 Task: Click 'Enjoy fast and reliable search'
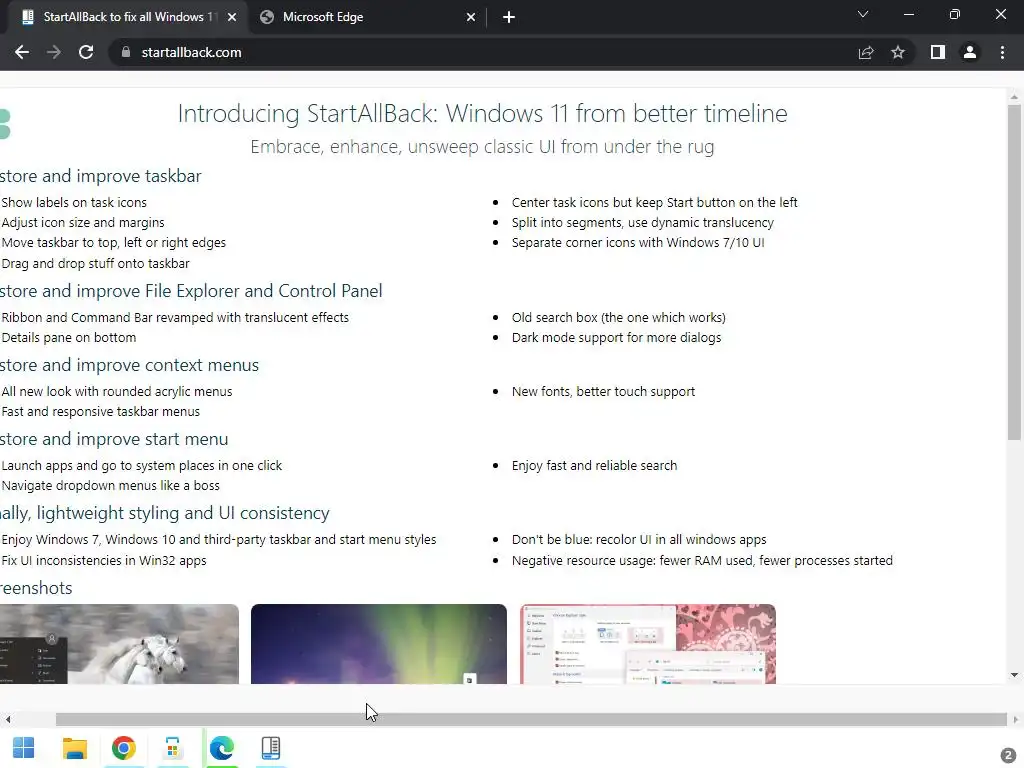pyautogui.click(x=594, y=466)
